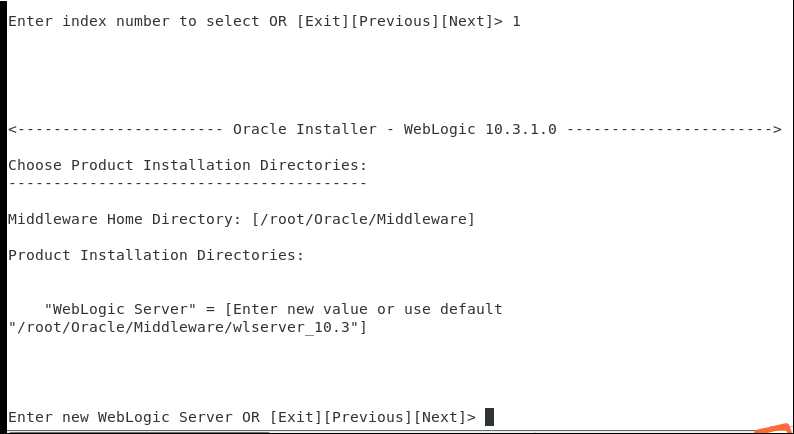Click the Choose Product Installation Directories heading
Viewport: 794px width, 434px height.
click(187, 165)
